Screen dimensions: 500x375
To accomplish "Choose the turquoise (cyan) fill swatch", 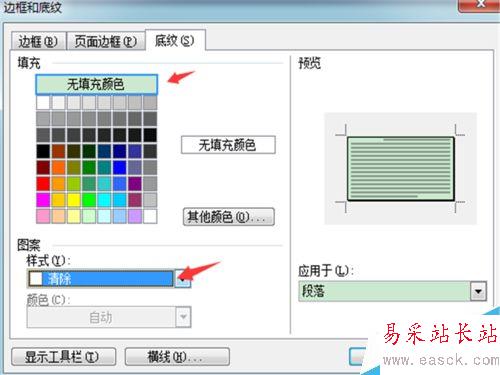I will click(x=104, y=200).
